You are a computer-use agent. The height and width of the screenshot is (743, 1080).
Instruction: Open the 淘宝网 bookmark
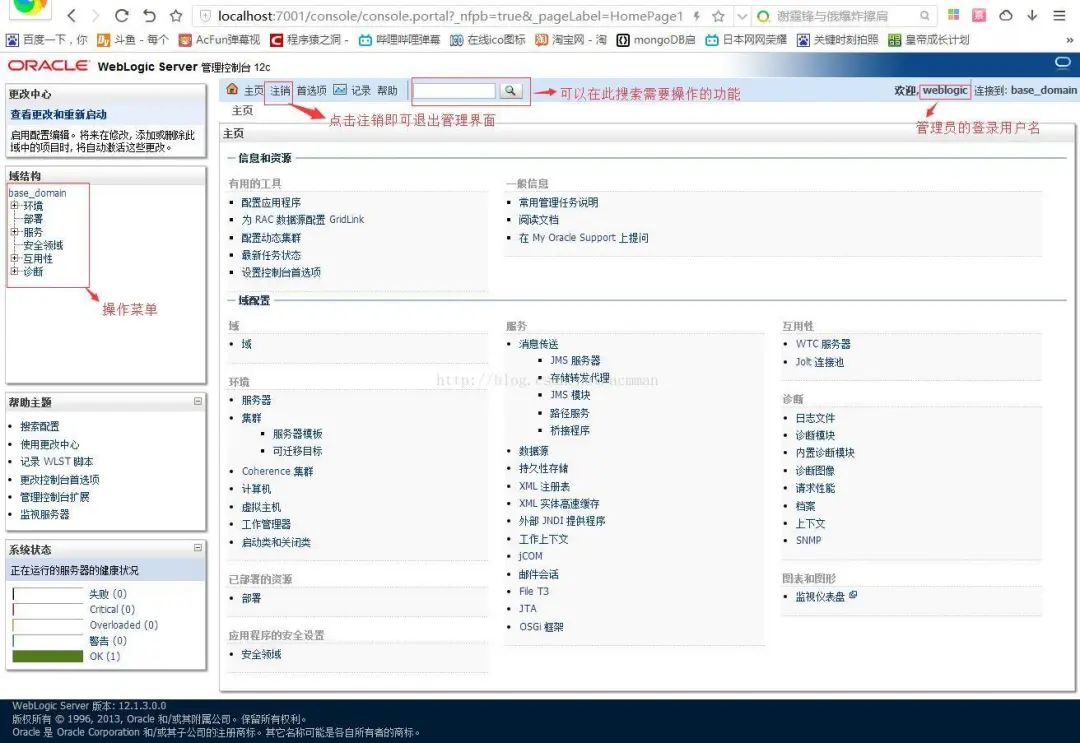coord(571,40)
